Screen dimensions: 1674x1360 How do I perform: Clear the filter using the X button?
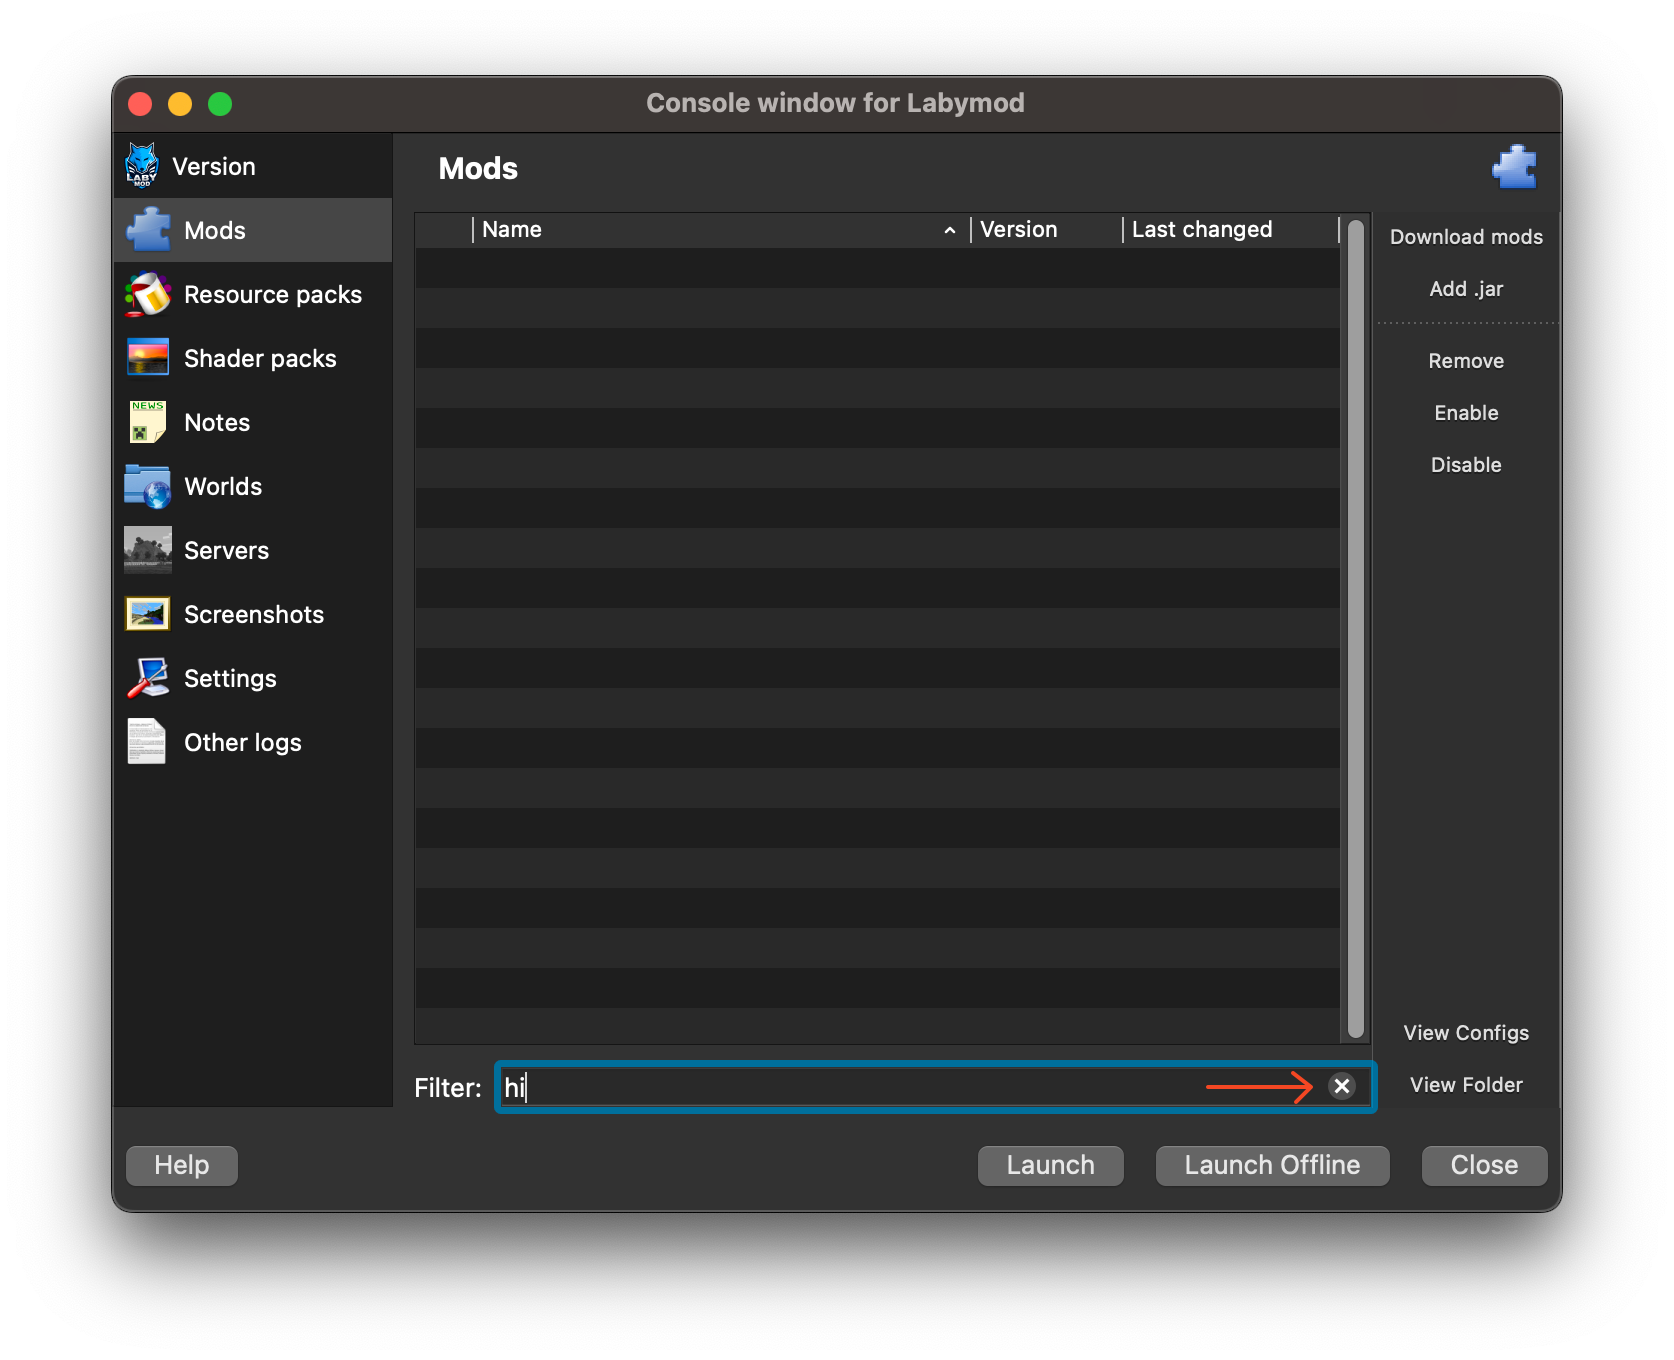tap(1342, 1087)
